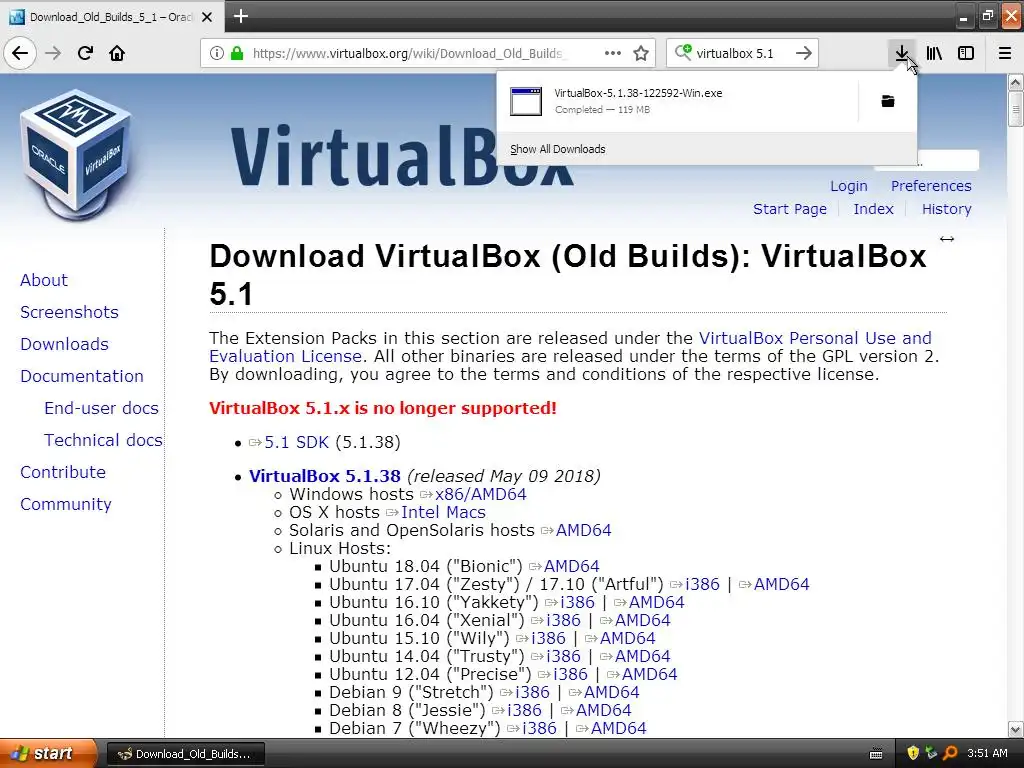Open site information icon in address bar
The height and width of the screenshot is (768, 1024).
click(x=217, y=53)
